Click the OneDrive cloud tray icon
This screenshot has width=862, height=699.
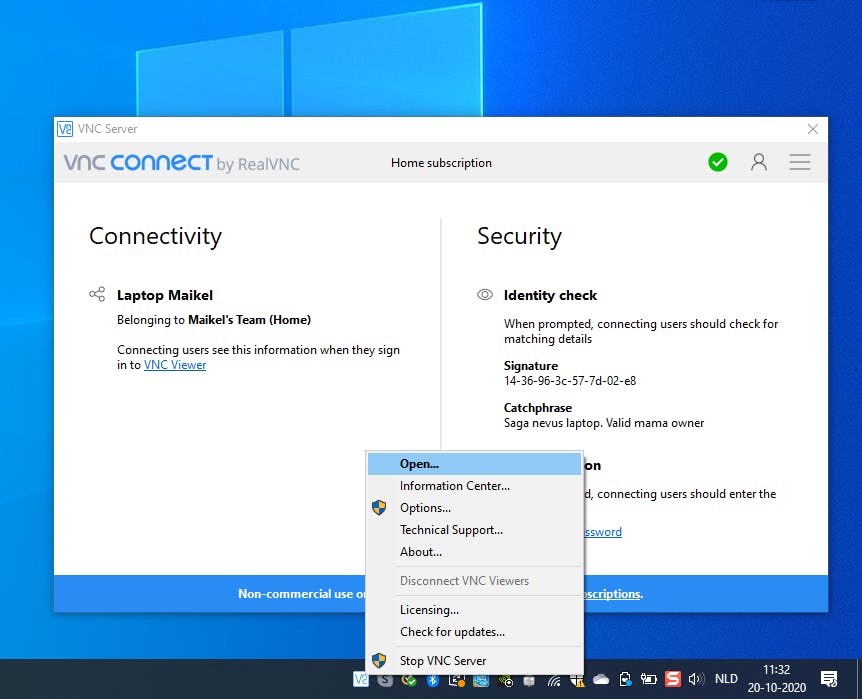[x=601, y=680]
